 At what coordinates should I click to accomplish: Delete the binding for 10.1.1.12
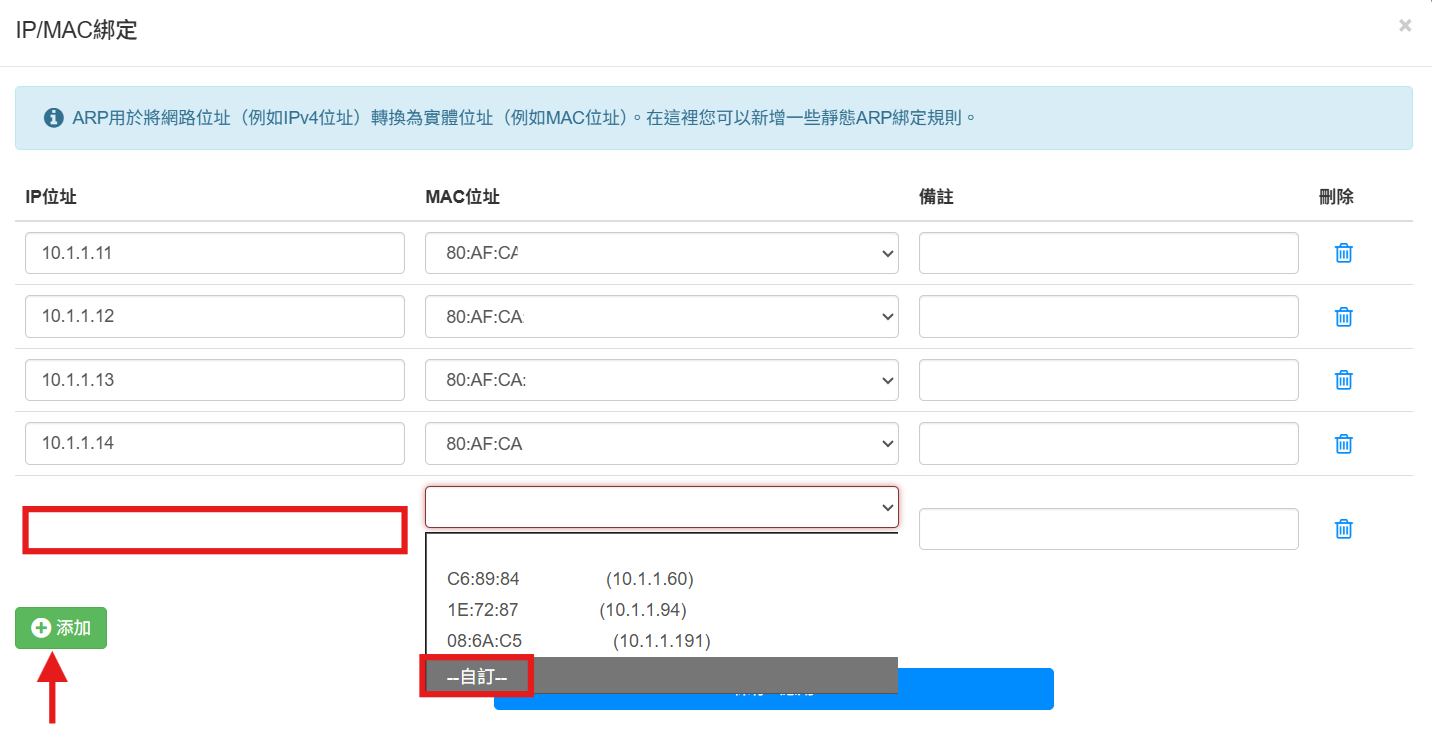tap(1343, 316)
